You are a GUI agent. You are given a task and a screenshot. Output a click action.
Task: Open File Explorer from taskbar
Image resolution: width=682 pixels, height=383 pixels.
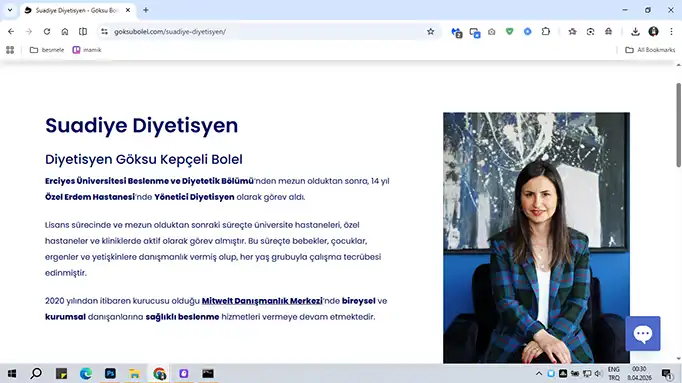click(x=134, y=373)
